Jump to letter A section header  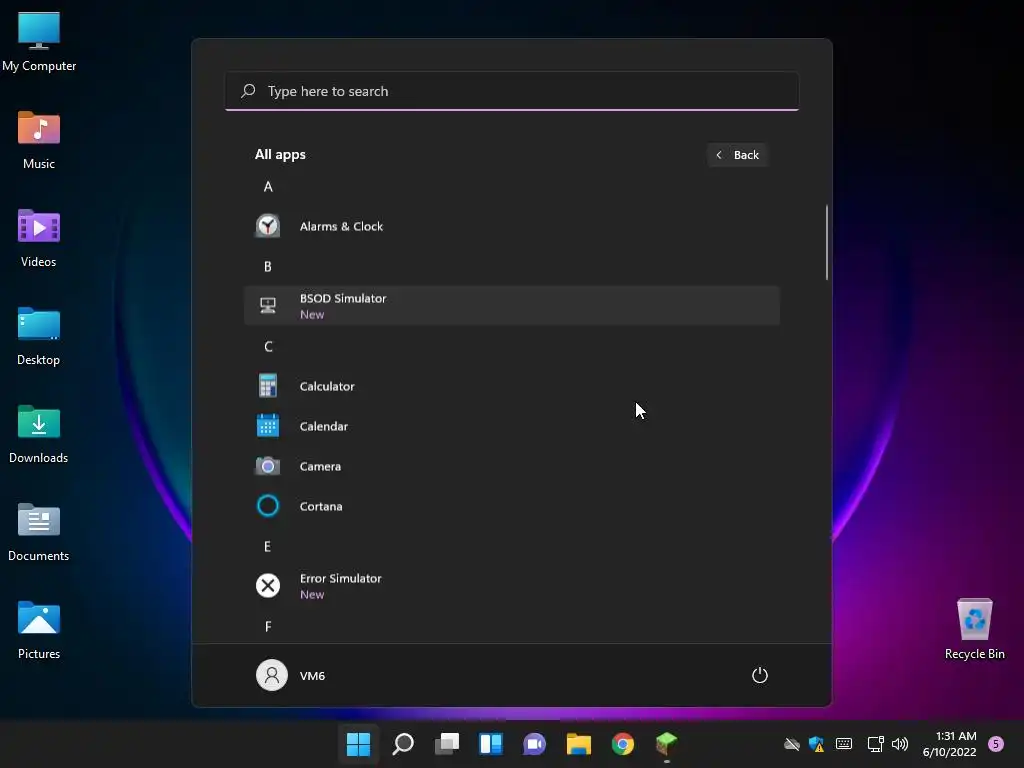[268, 187]
